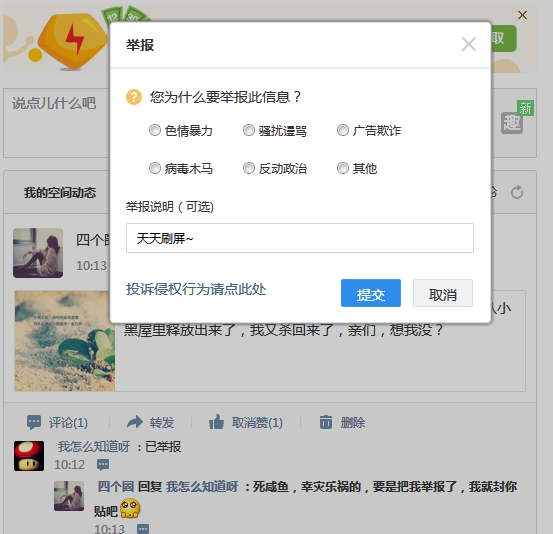
Task: Choose the 广告欺诈 report reason
Action: tap(343, 130)
